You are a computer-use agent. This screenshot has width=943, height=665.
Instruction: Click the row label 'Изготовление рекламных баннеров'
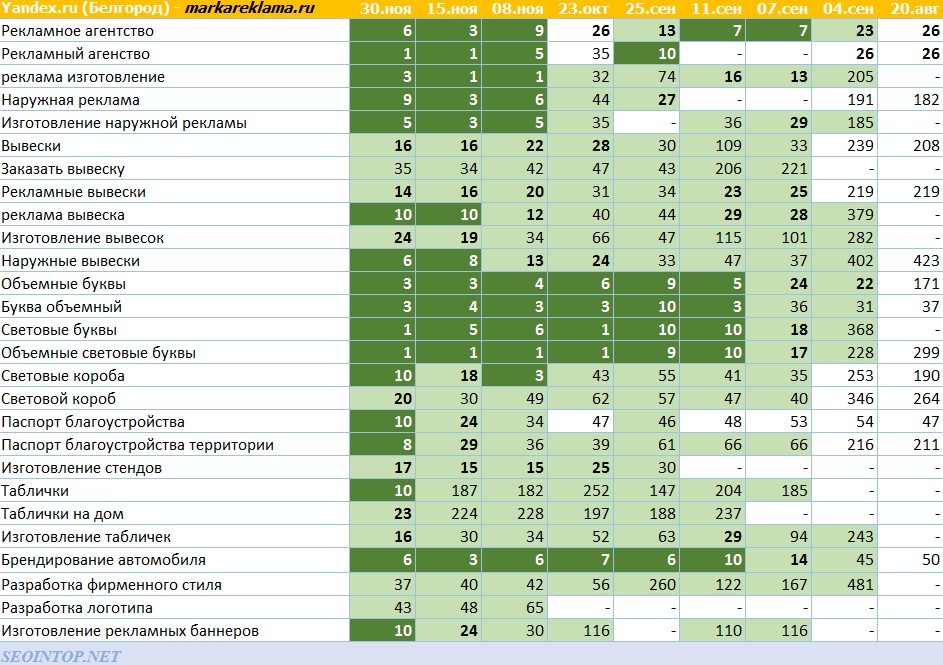130,631
